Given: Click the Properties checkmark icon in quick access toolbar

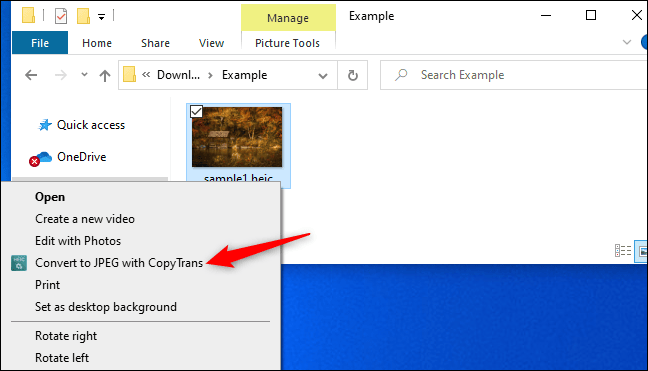Looking at the screenshot, I should click(61, 16).
